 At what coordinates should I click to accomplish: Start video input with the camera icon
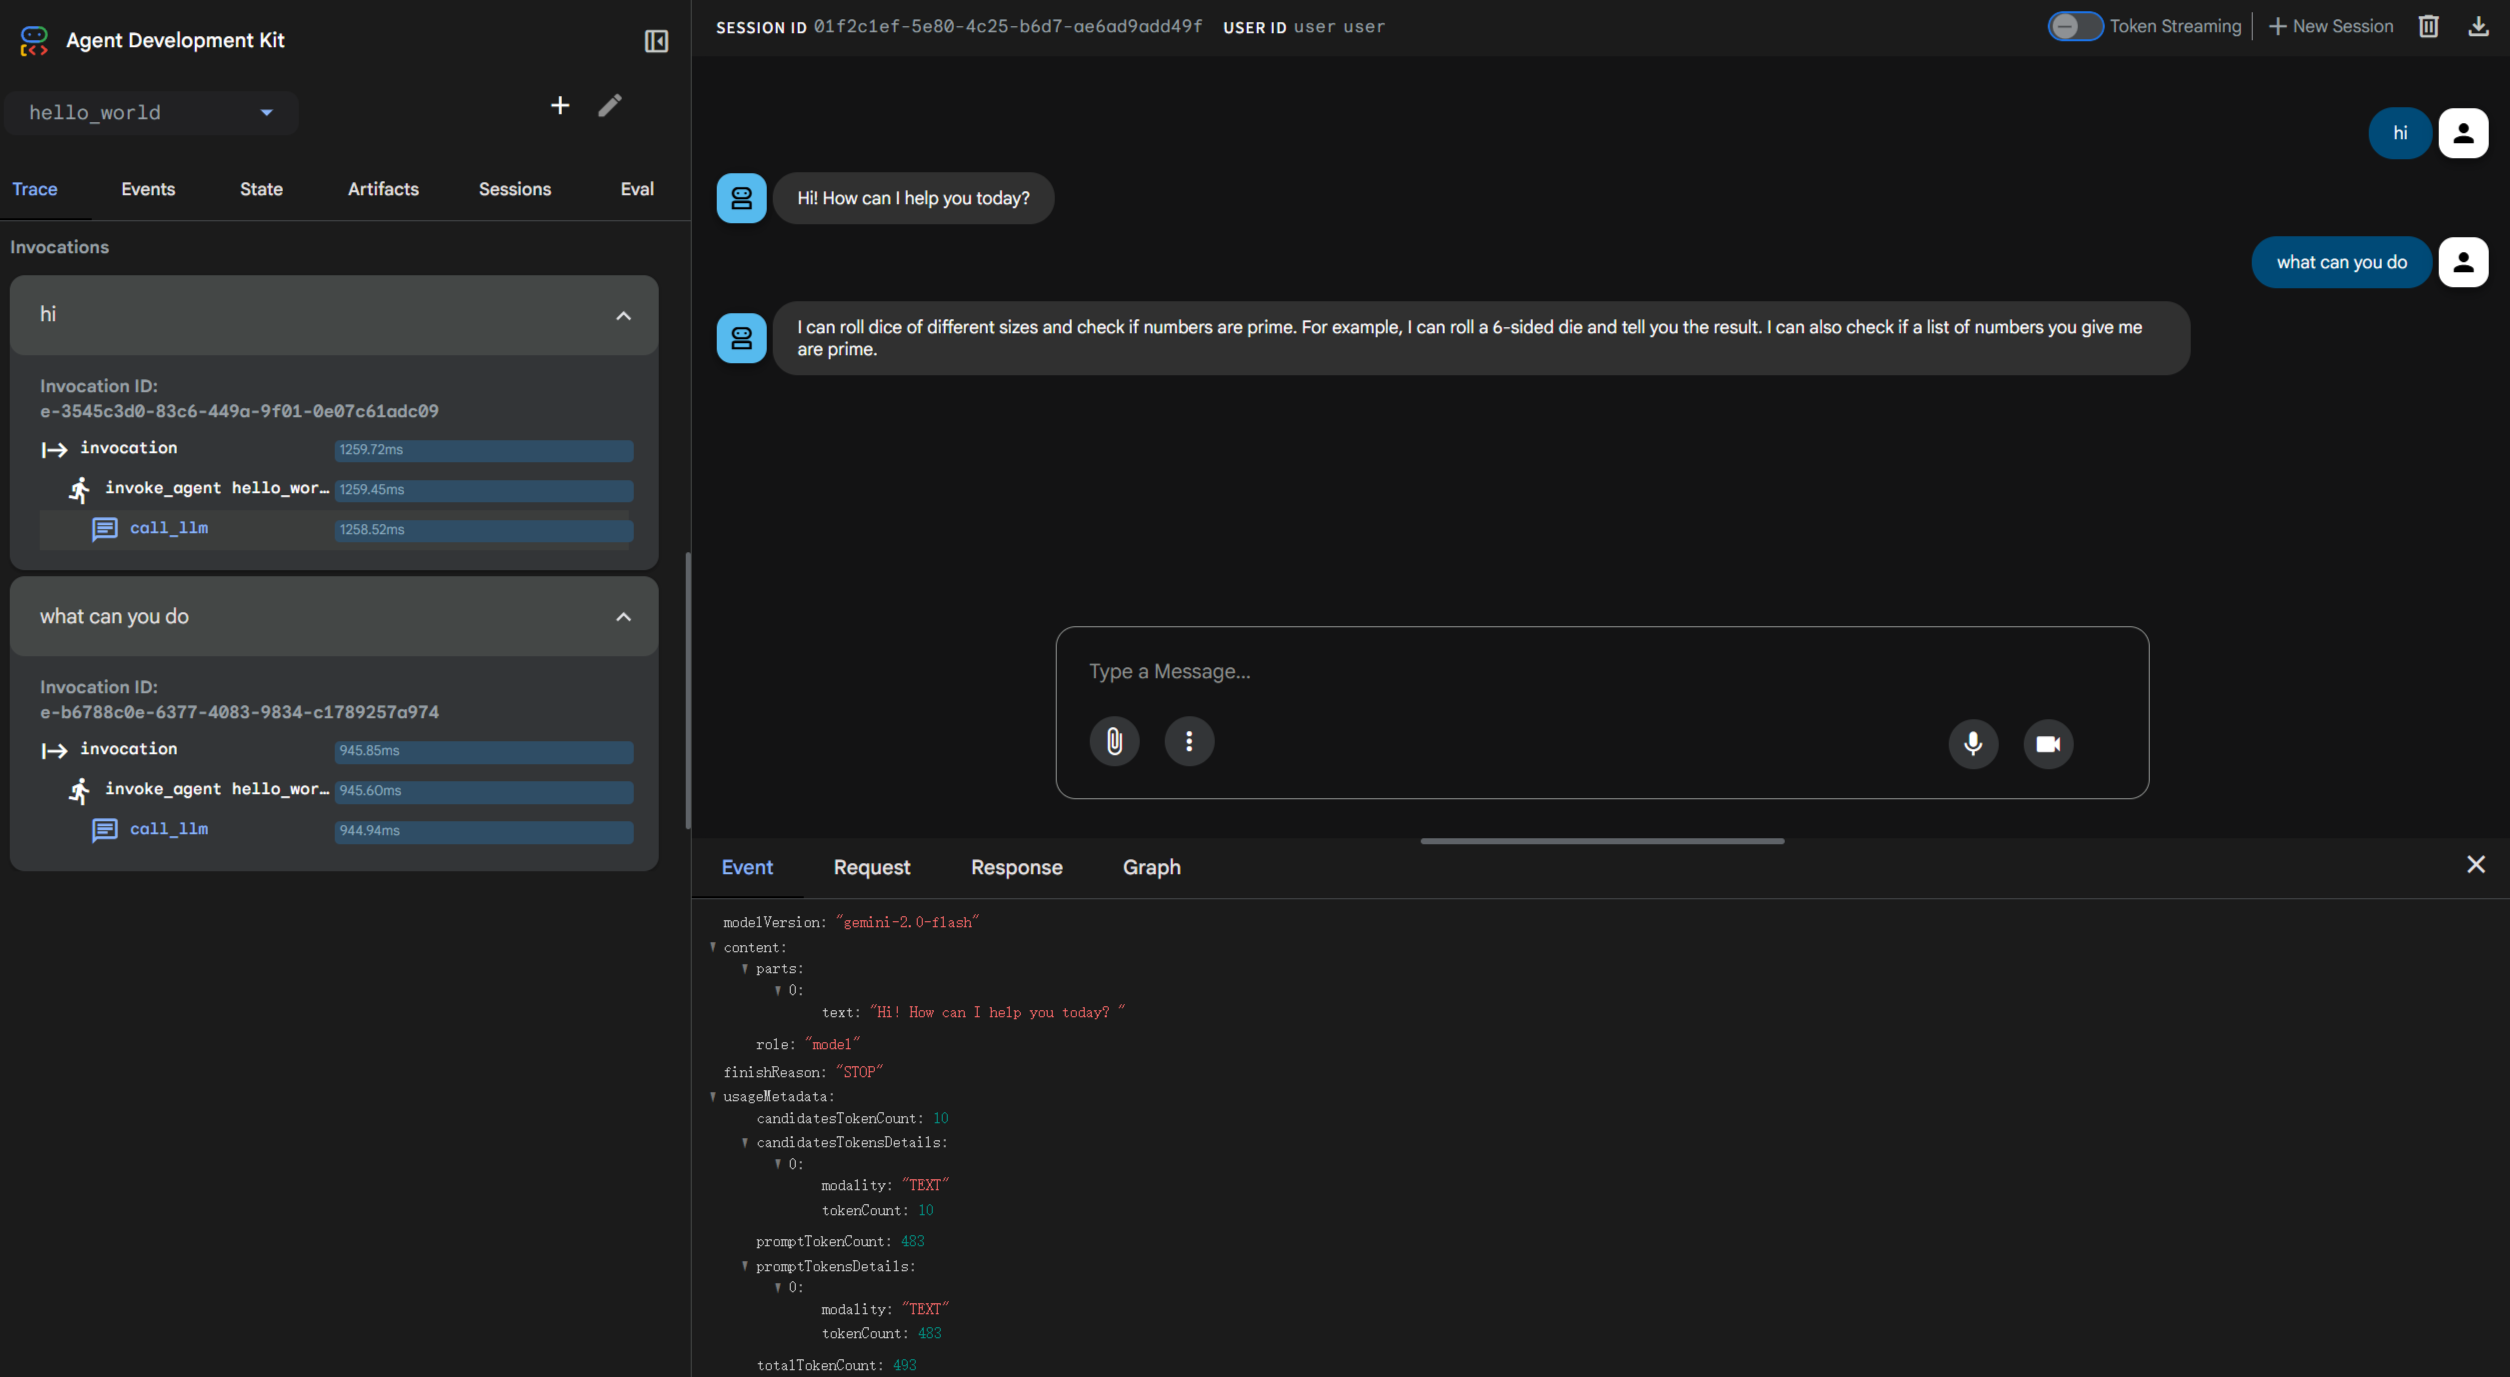(x=2046, y=743)
